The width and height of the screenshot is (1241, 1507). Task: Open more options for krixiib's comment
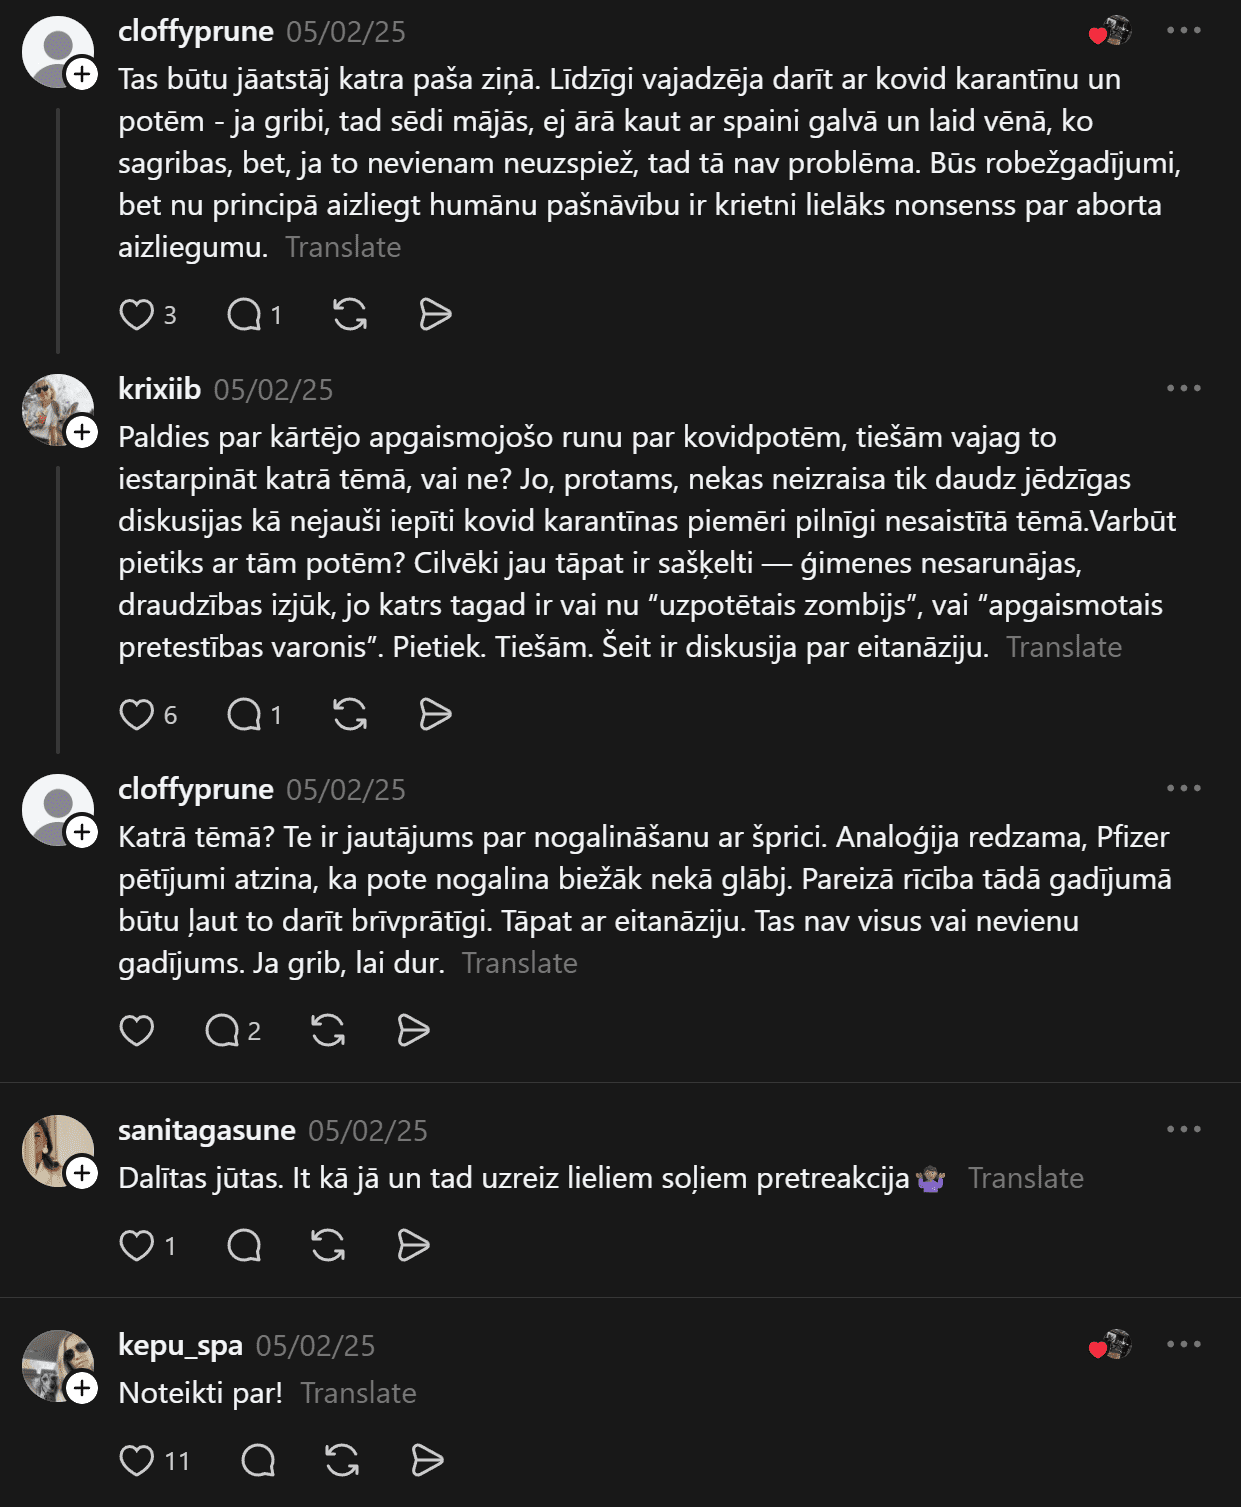1183,388
